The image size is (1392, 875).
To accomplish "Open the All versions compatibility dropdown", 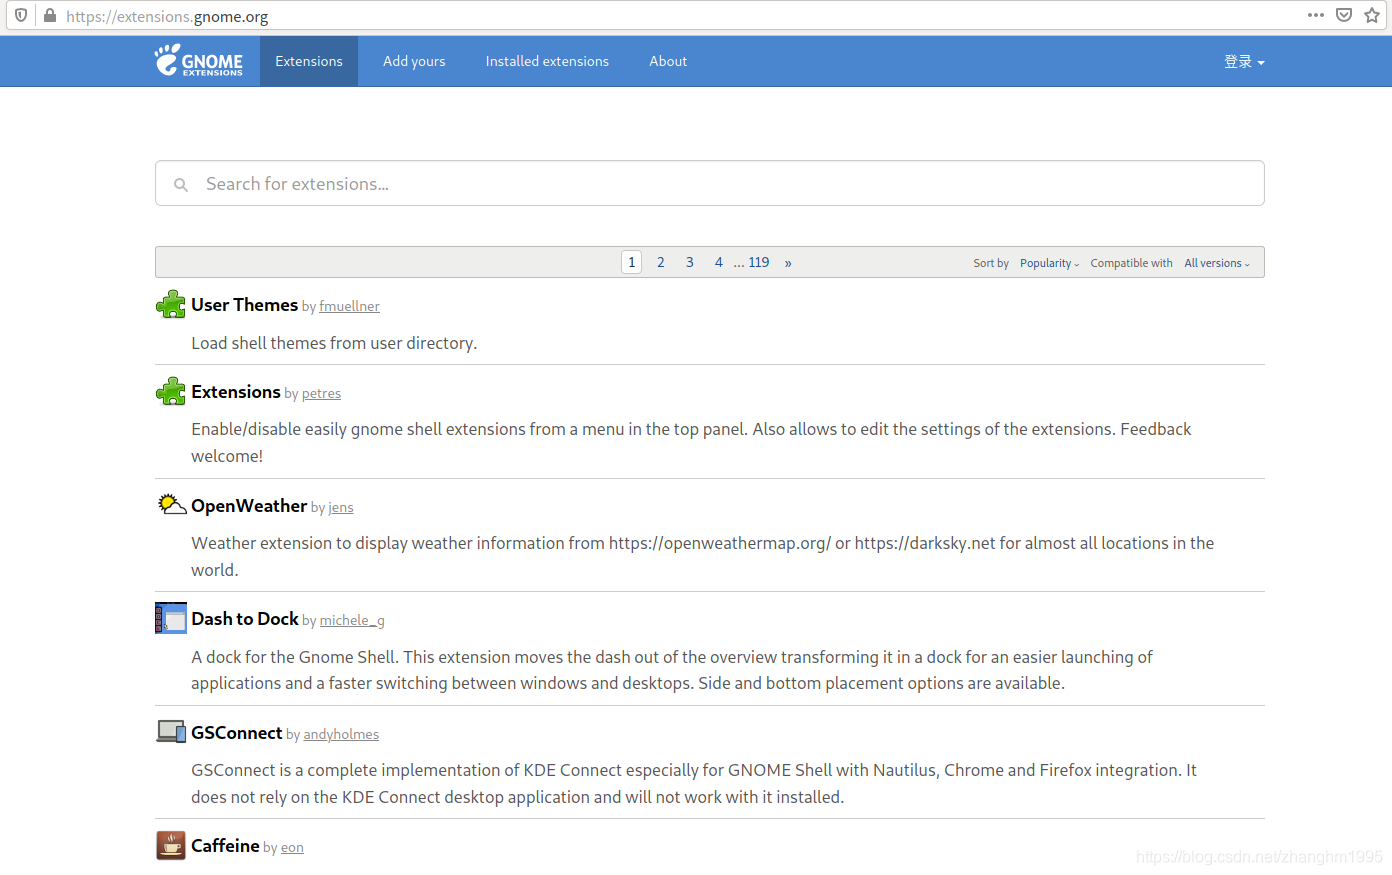I will (1217, 263).
